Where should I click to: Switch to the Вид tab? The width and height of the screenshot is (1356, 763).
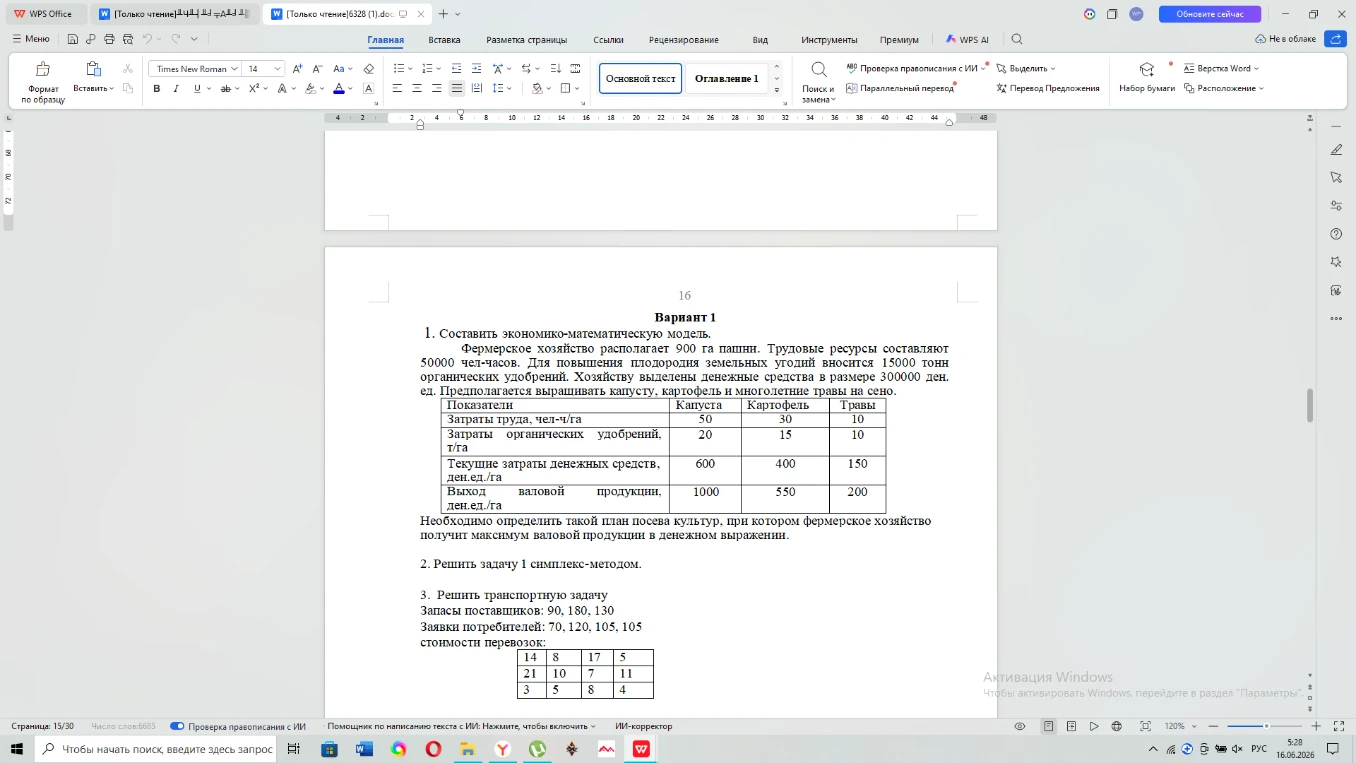point(760,40)
